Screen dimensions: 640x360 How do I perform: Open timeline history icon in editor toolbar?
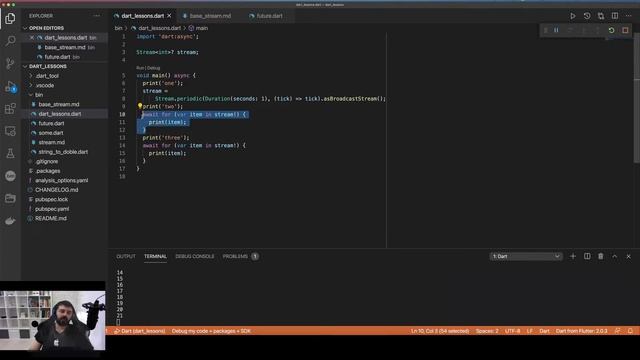(x=587, y=16)
